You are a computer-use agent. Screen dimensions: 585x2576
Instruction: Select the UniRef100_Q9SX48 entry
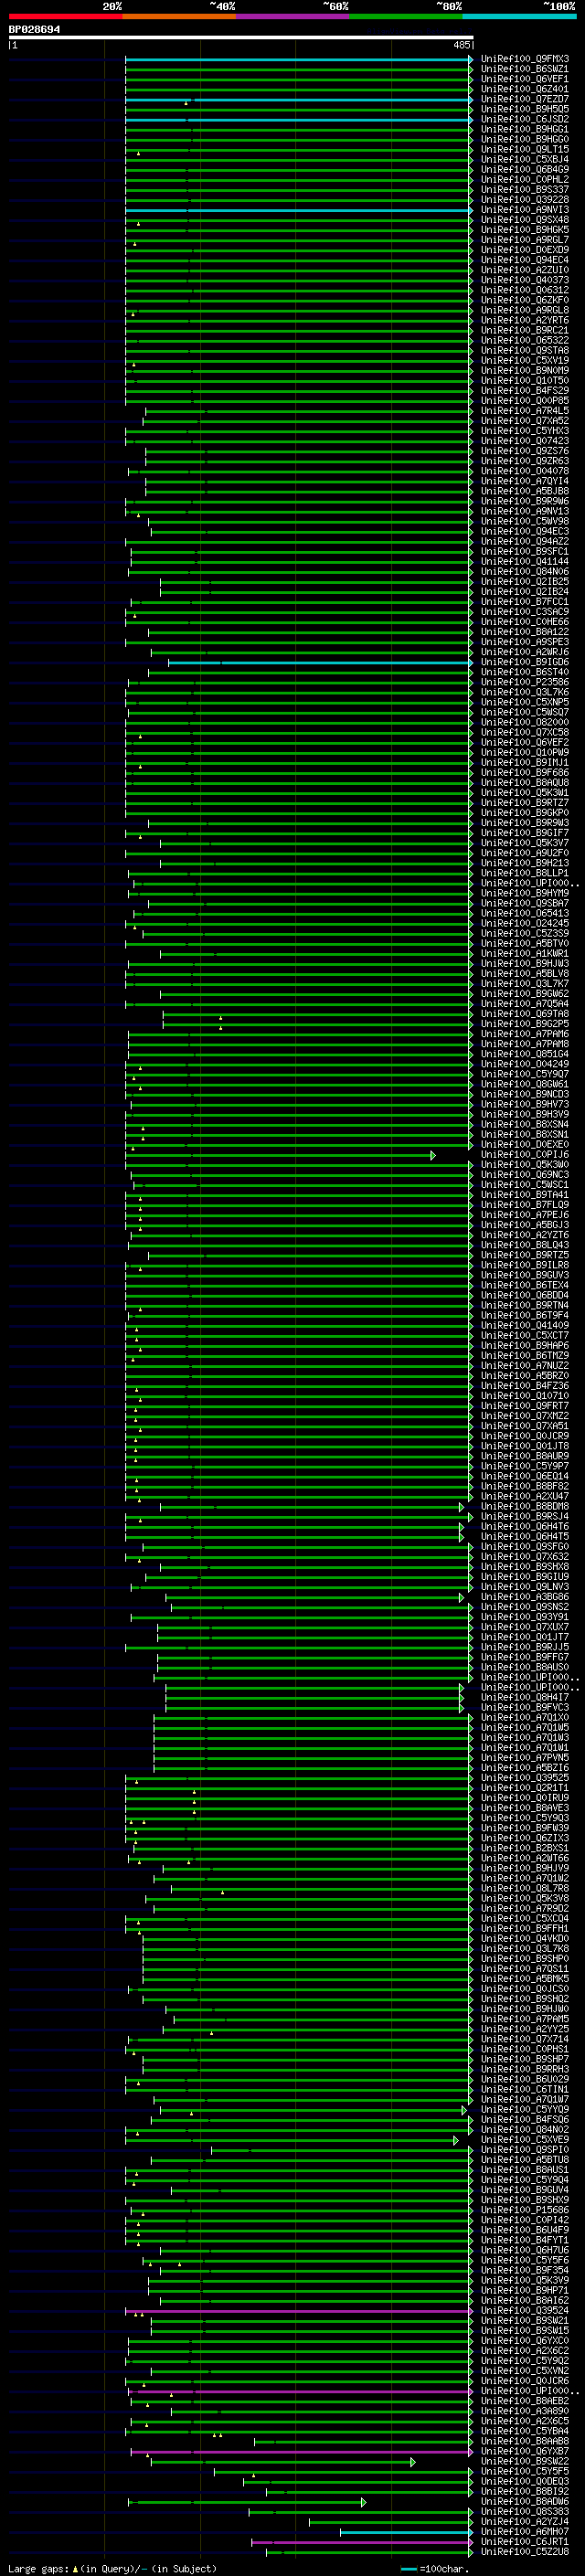[525, 220]
